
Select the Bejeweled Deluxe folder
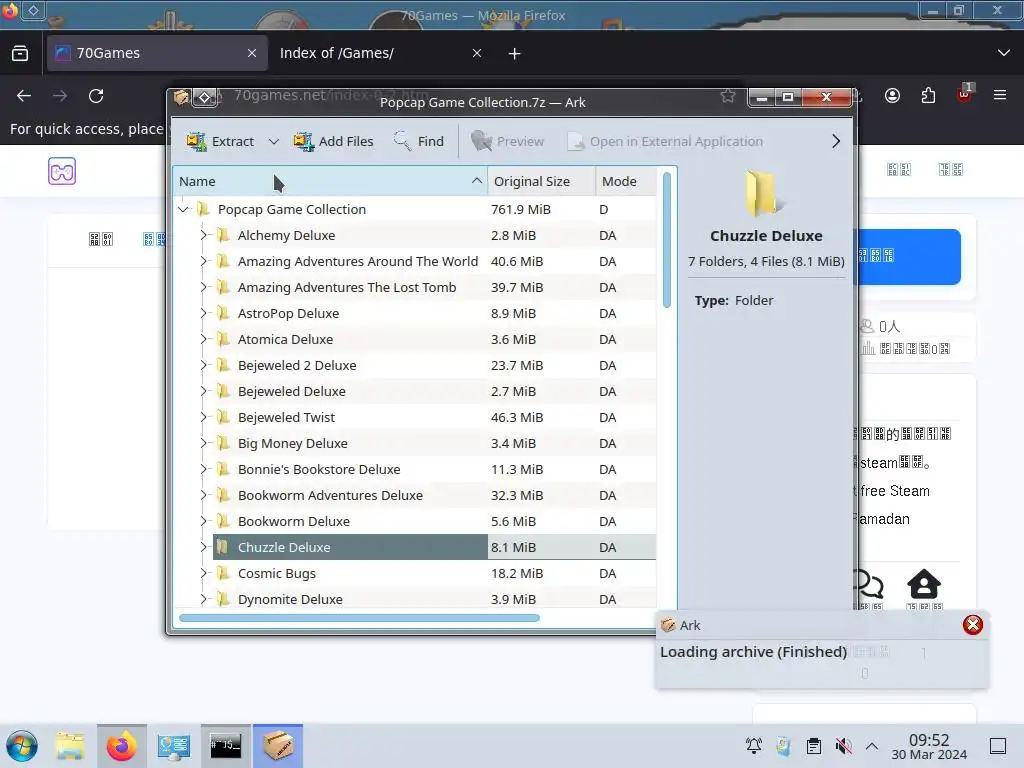291,391
